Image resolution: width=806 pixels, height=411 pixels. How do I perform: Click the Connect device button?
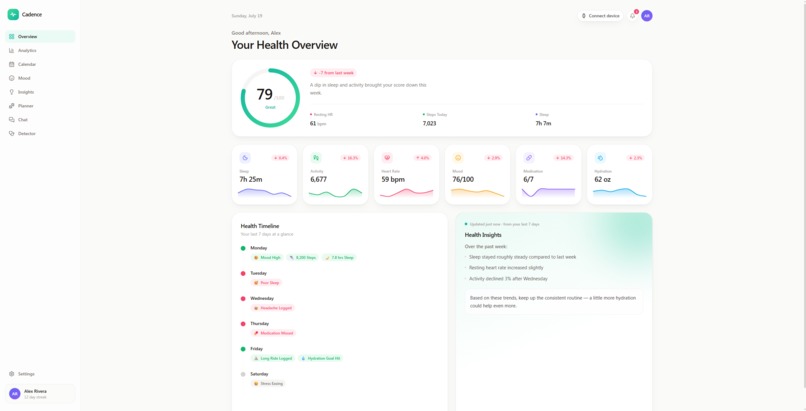coord(600,16)
